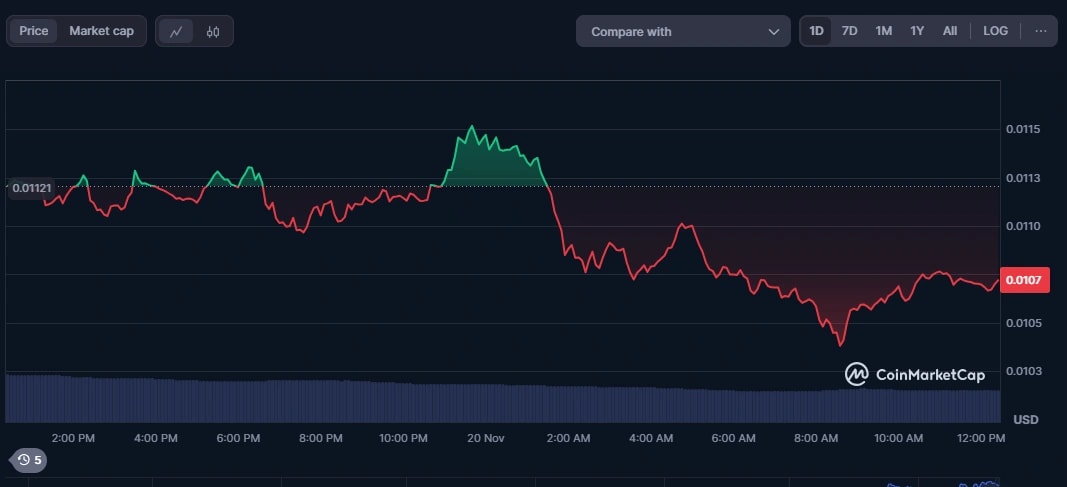Click the CoinMarketCap logo watermark
Image resolution: width=1067 pixels, height=487 pixels.
915,374
